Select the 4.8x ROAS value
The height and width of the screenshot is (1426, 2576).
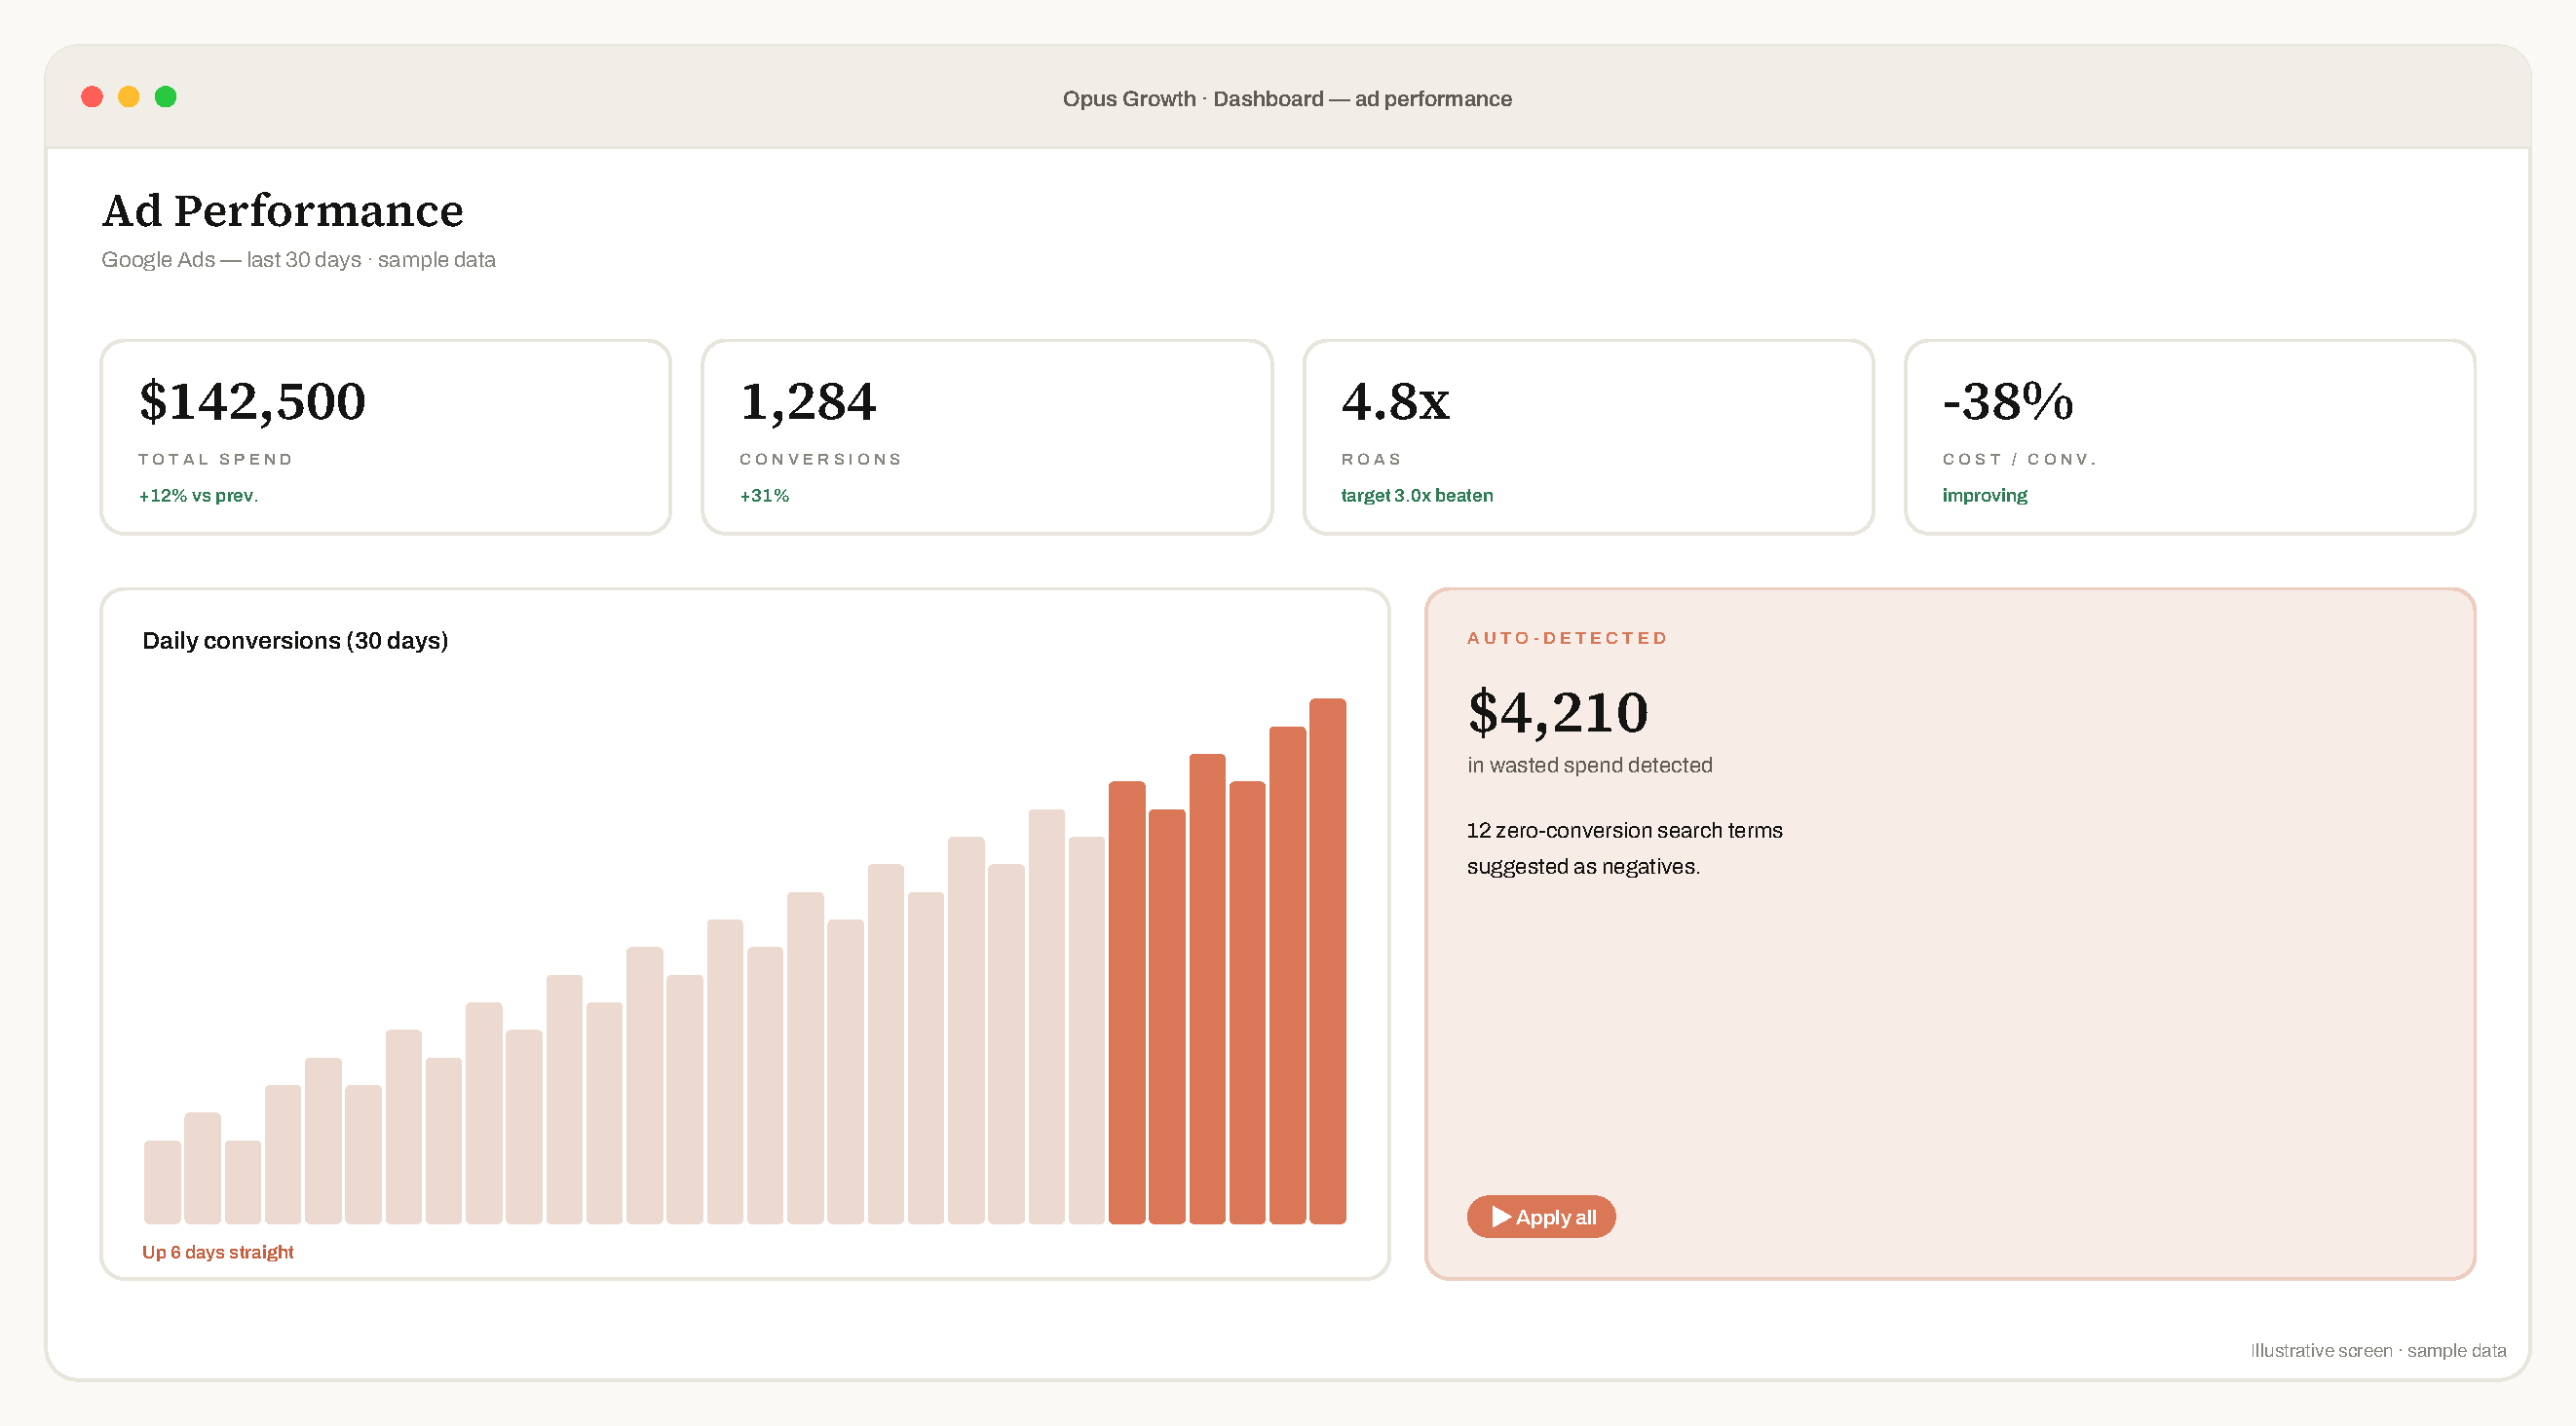[1395, 402]
